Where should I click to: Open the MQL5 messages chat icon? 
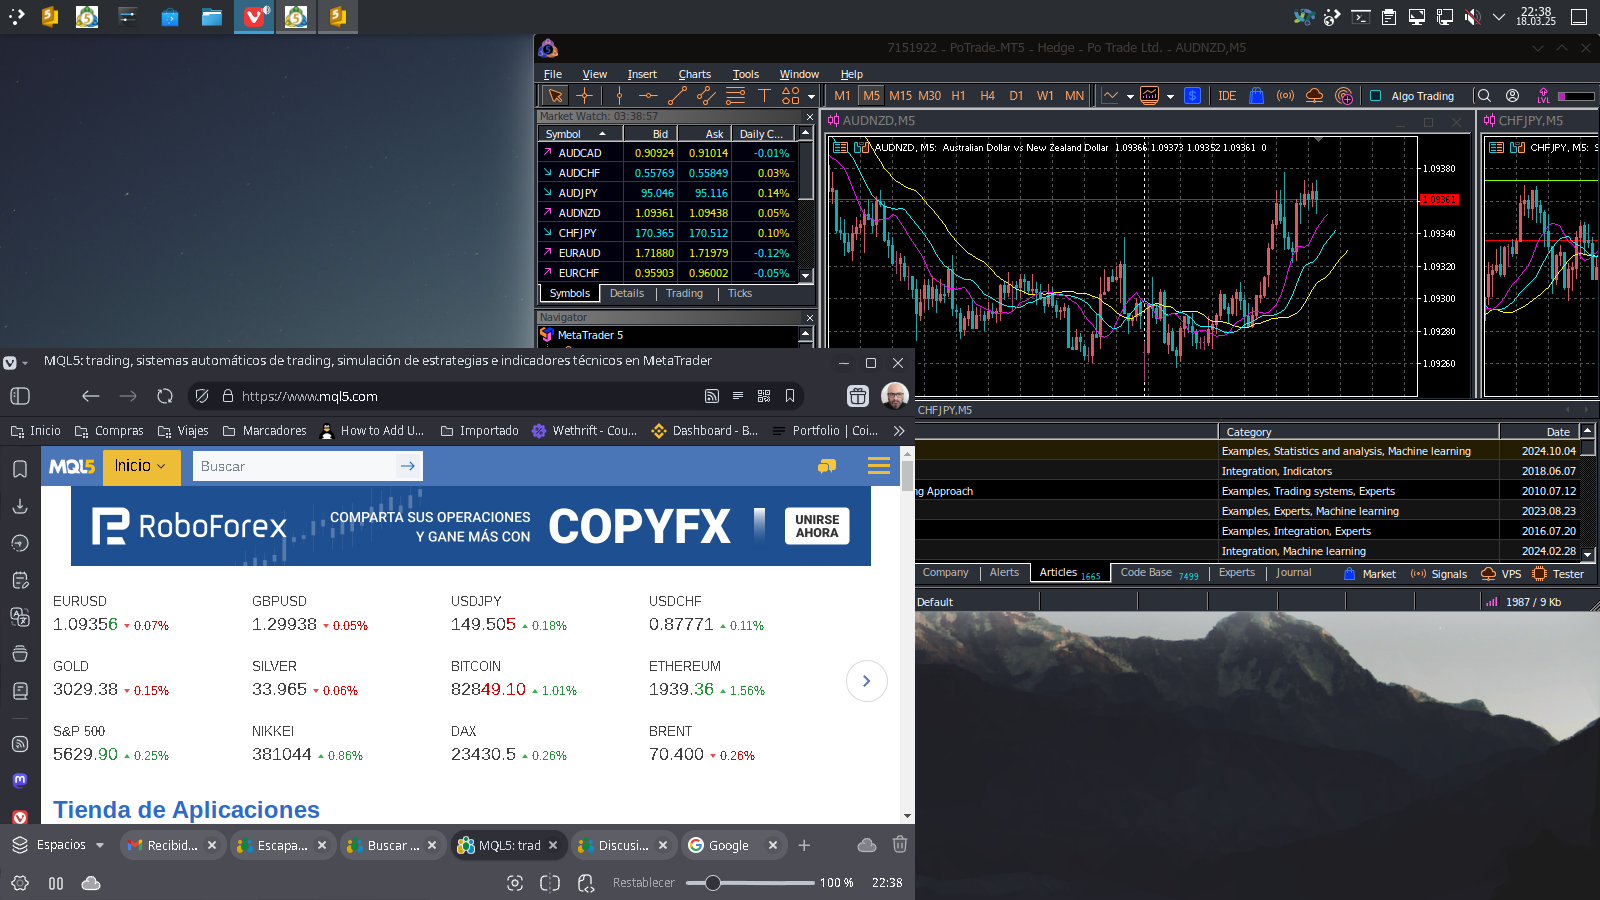[x=827, y=466]
